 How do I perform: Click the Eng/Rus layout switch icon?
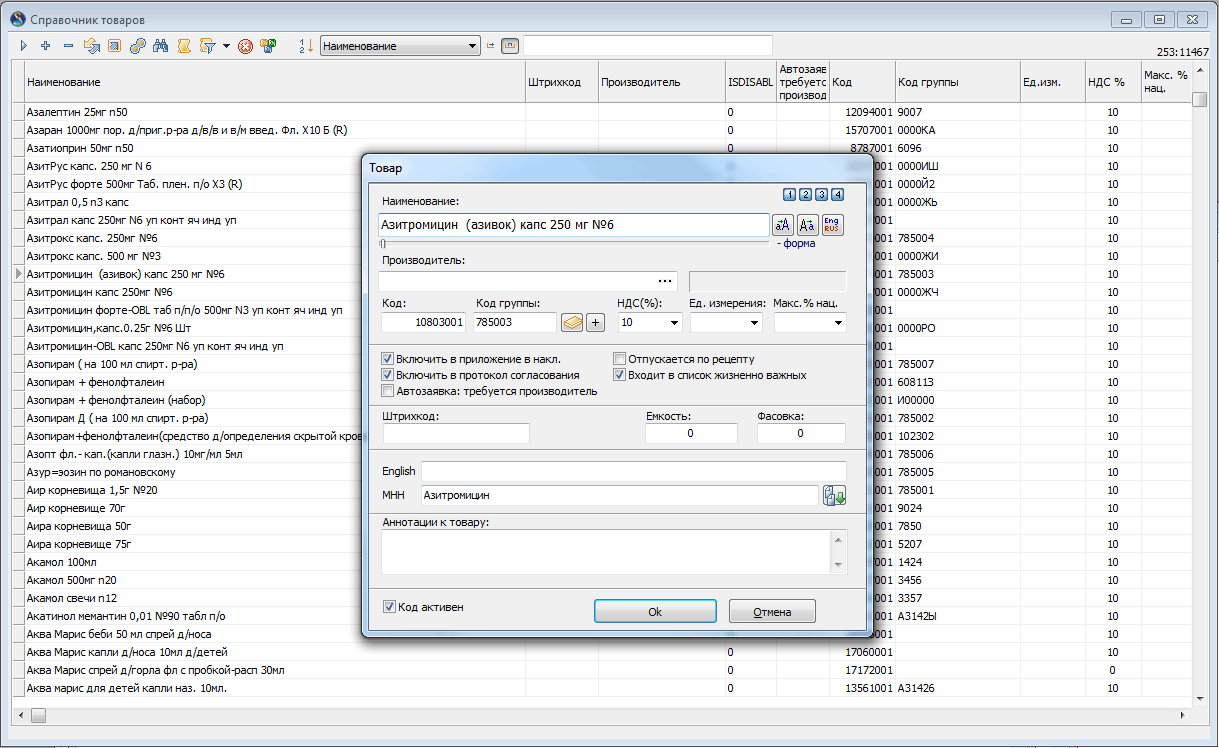click(x=832, y=224)
